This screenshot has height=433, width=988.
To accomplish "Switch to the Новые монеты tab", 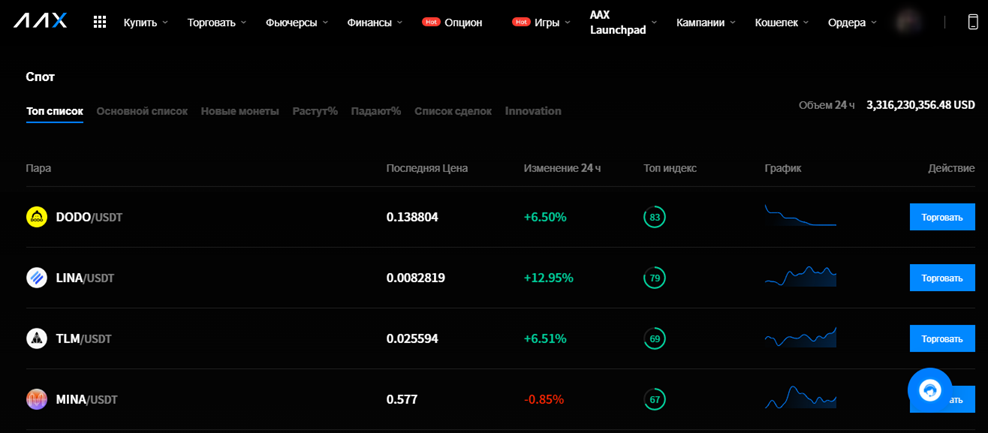I will coord(240,111).
